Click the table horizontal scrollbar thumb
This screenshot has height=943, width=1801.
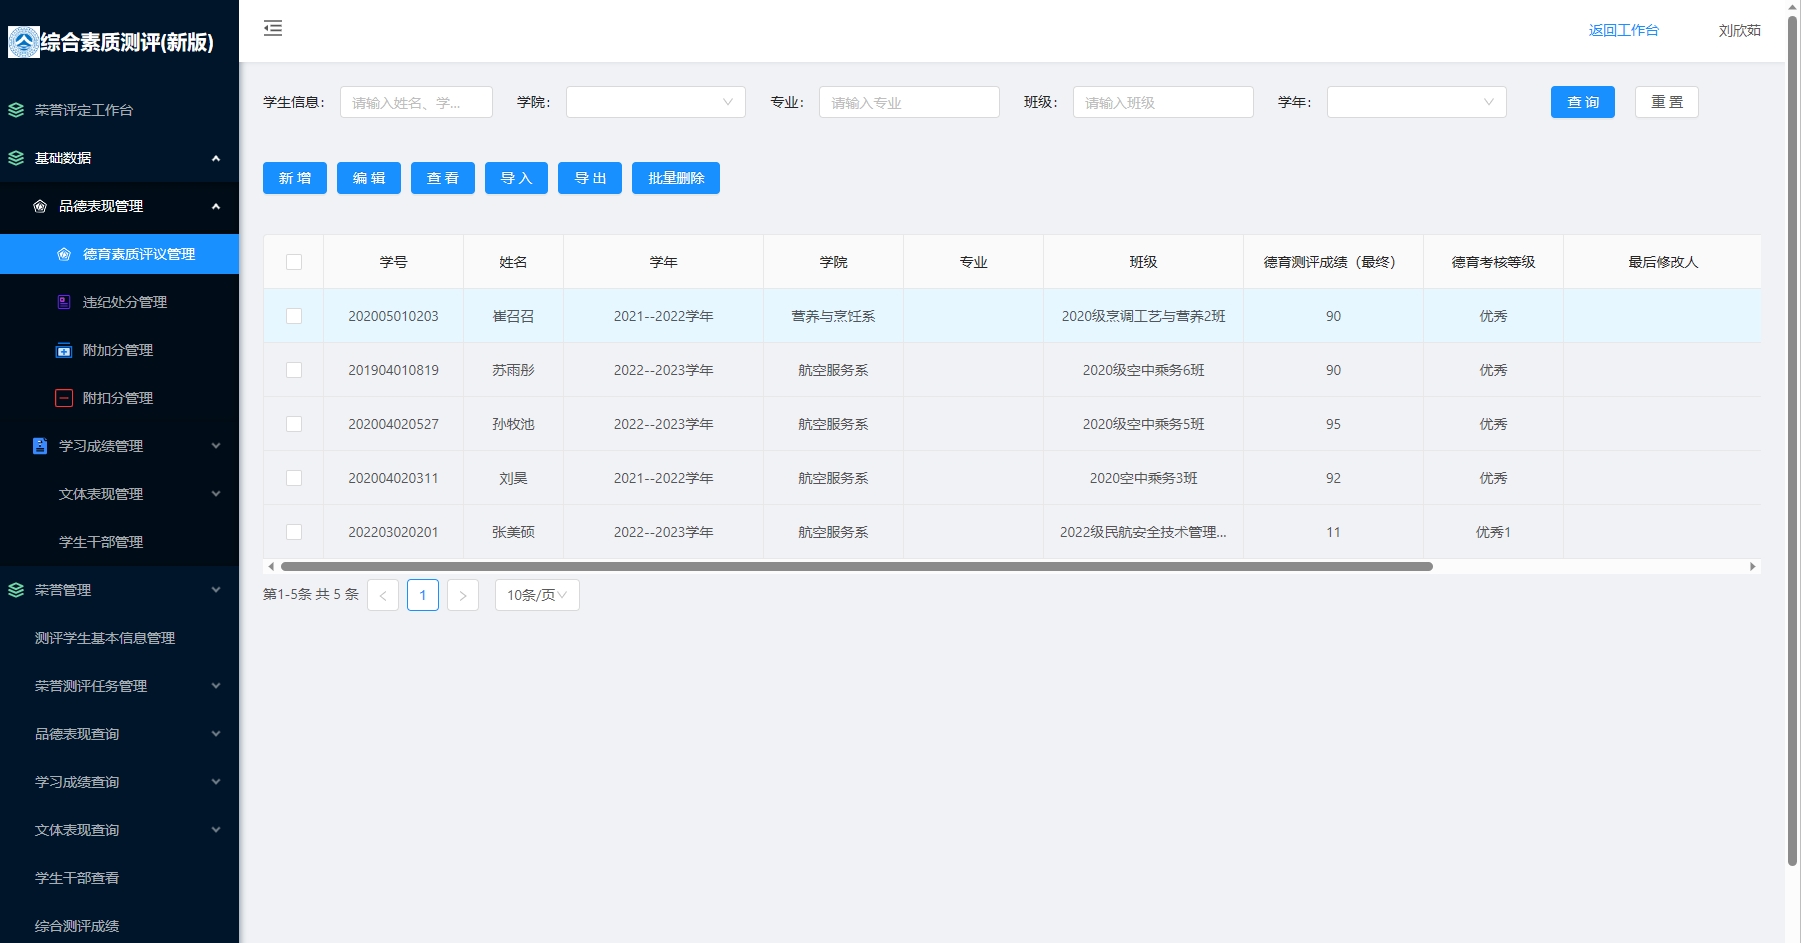(x=857, y=566)
